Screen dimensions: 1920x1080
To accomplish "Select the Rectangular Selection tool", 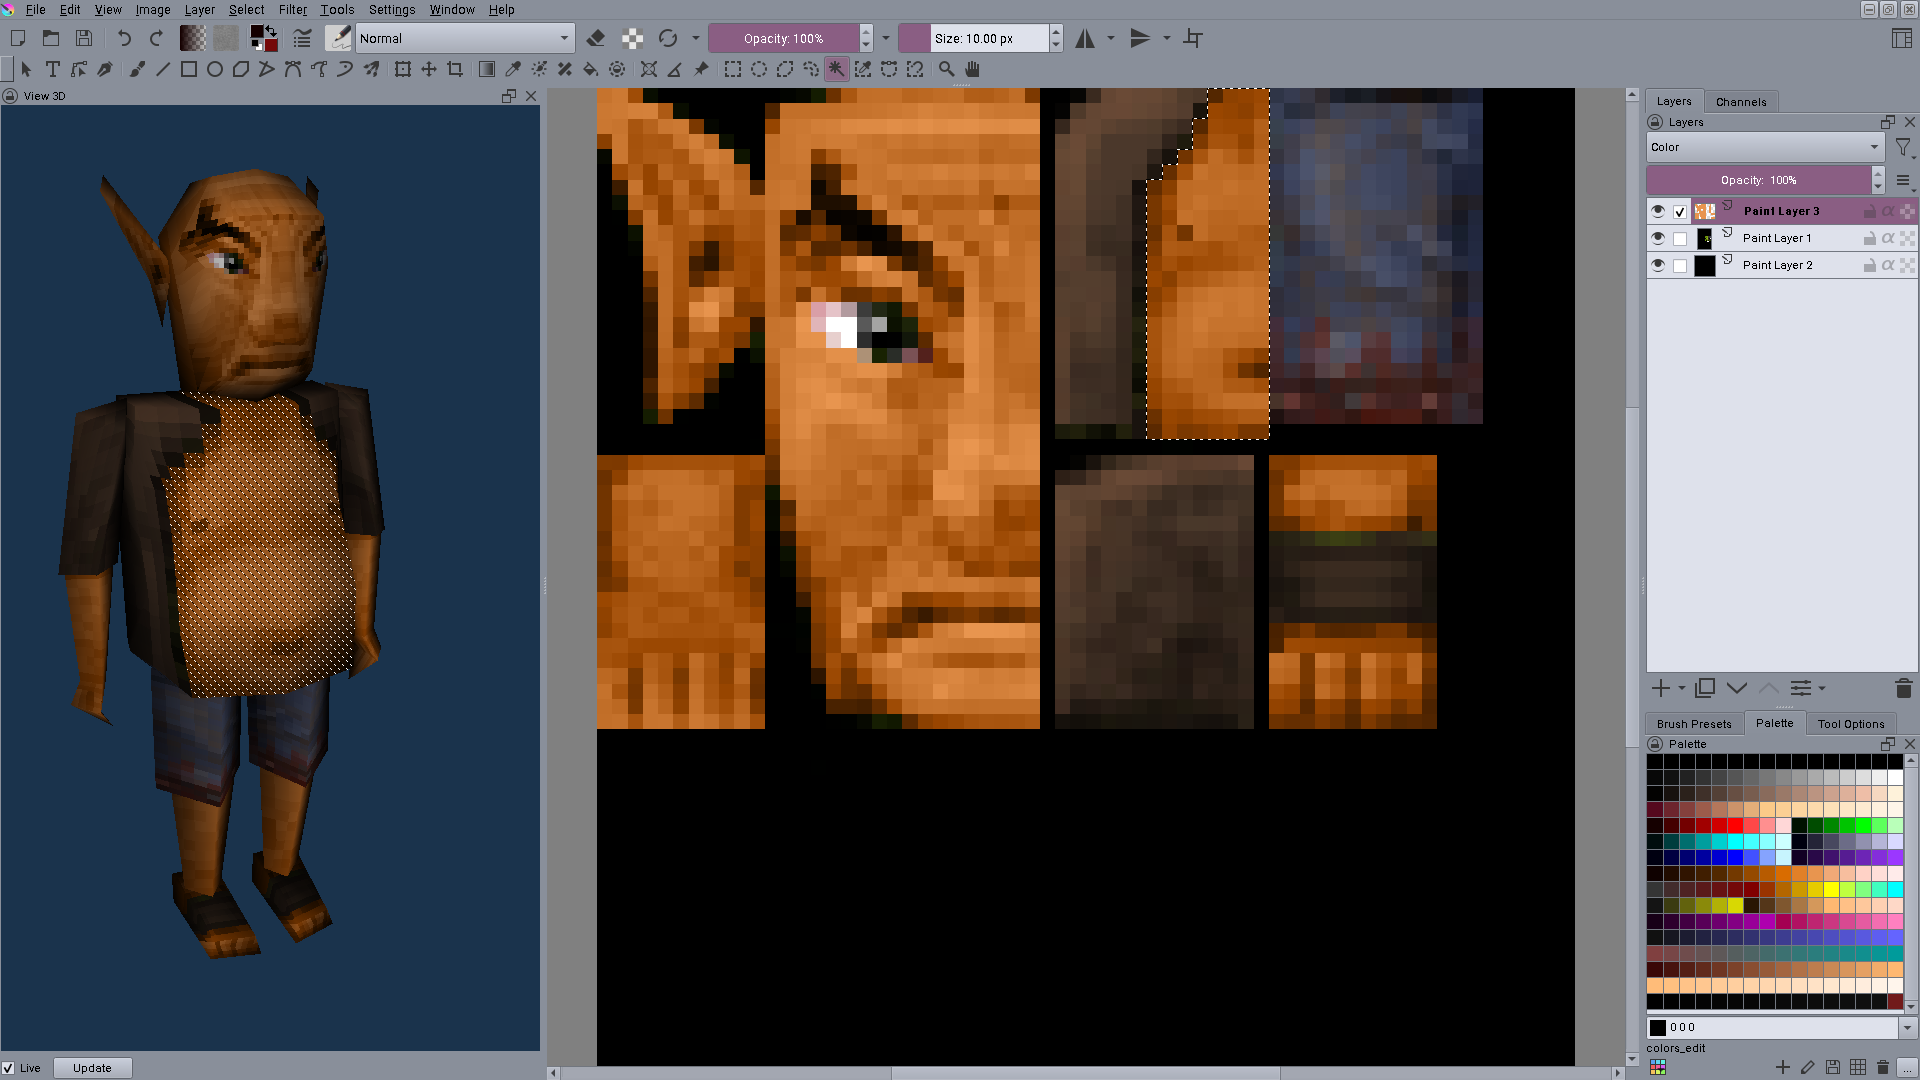I will (733, 69).
